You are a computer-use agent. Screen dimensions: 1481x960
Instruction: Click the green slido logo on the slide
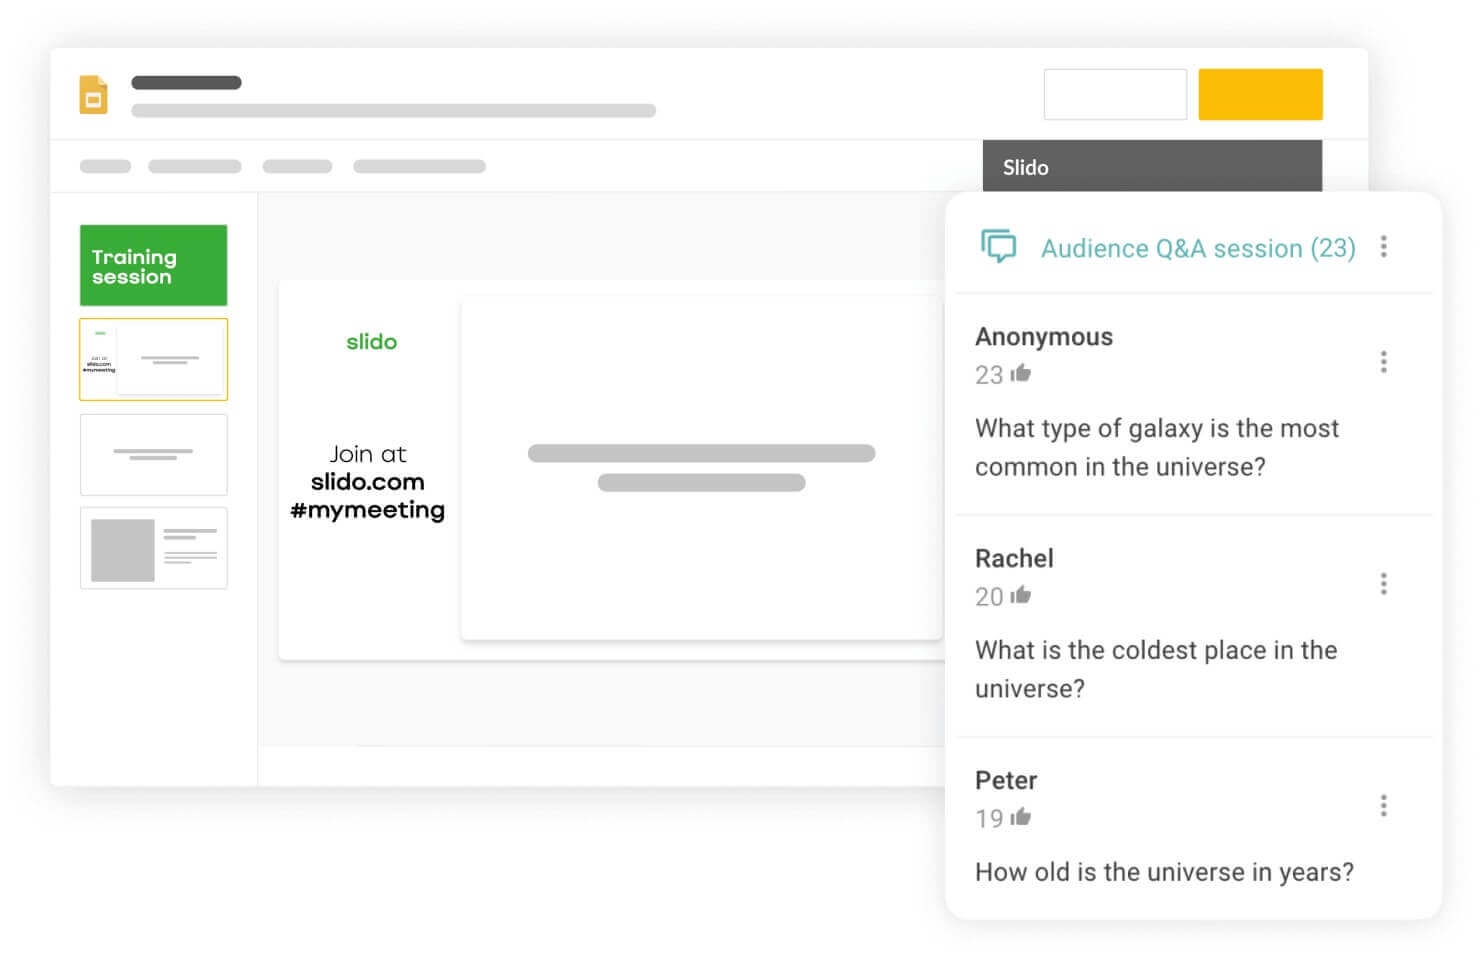pos(371,342)
